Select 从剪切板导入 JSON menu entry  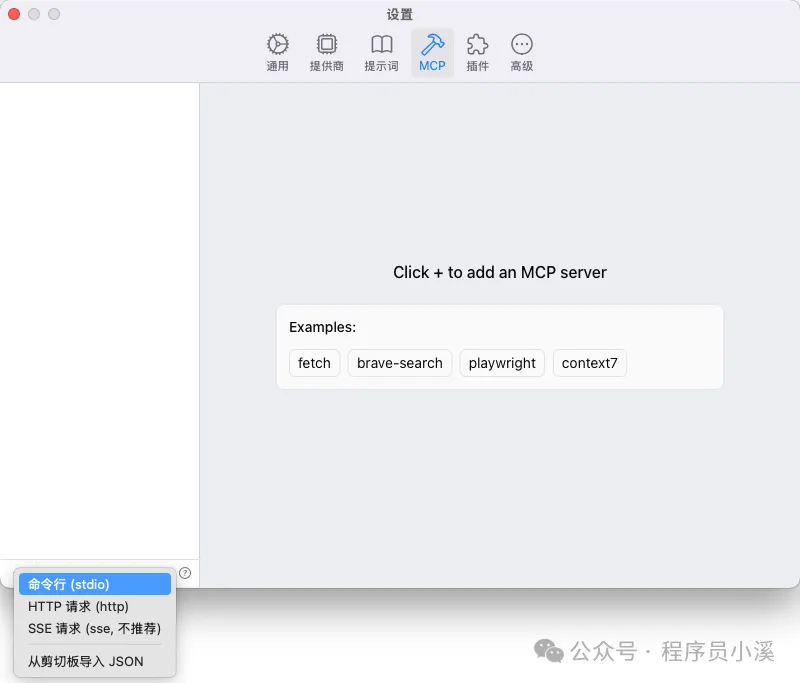(x=95, y=661)
